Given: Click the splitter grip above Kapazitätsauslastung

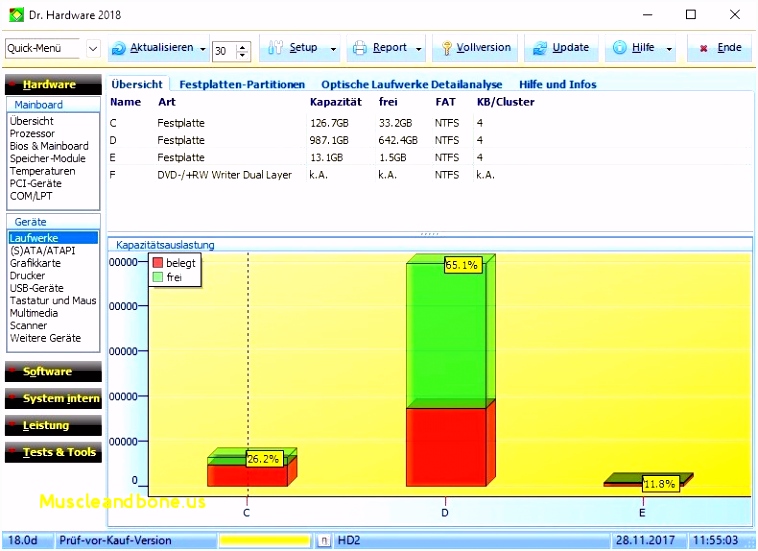Looking at the screenshot, I should click(x=429, y=234).
